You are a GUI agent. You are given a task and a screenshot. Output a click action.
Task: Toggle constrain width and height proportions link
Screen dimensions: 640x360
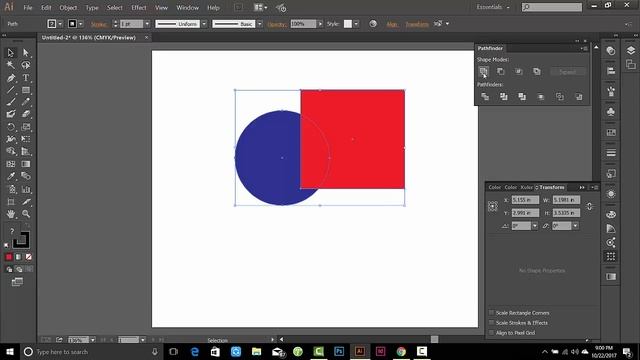click(589, 207)
